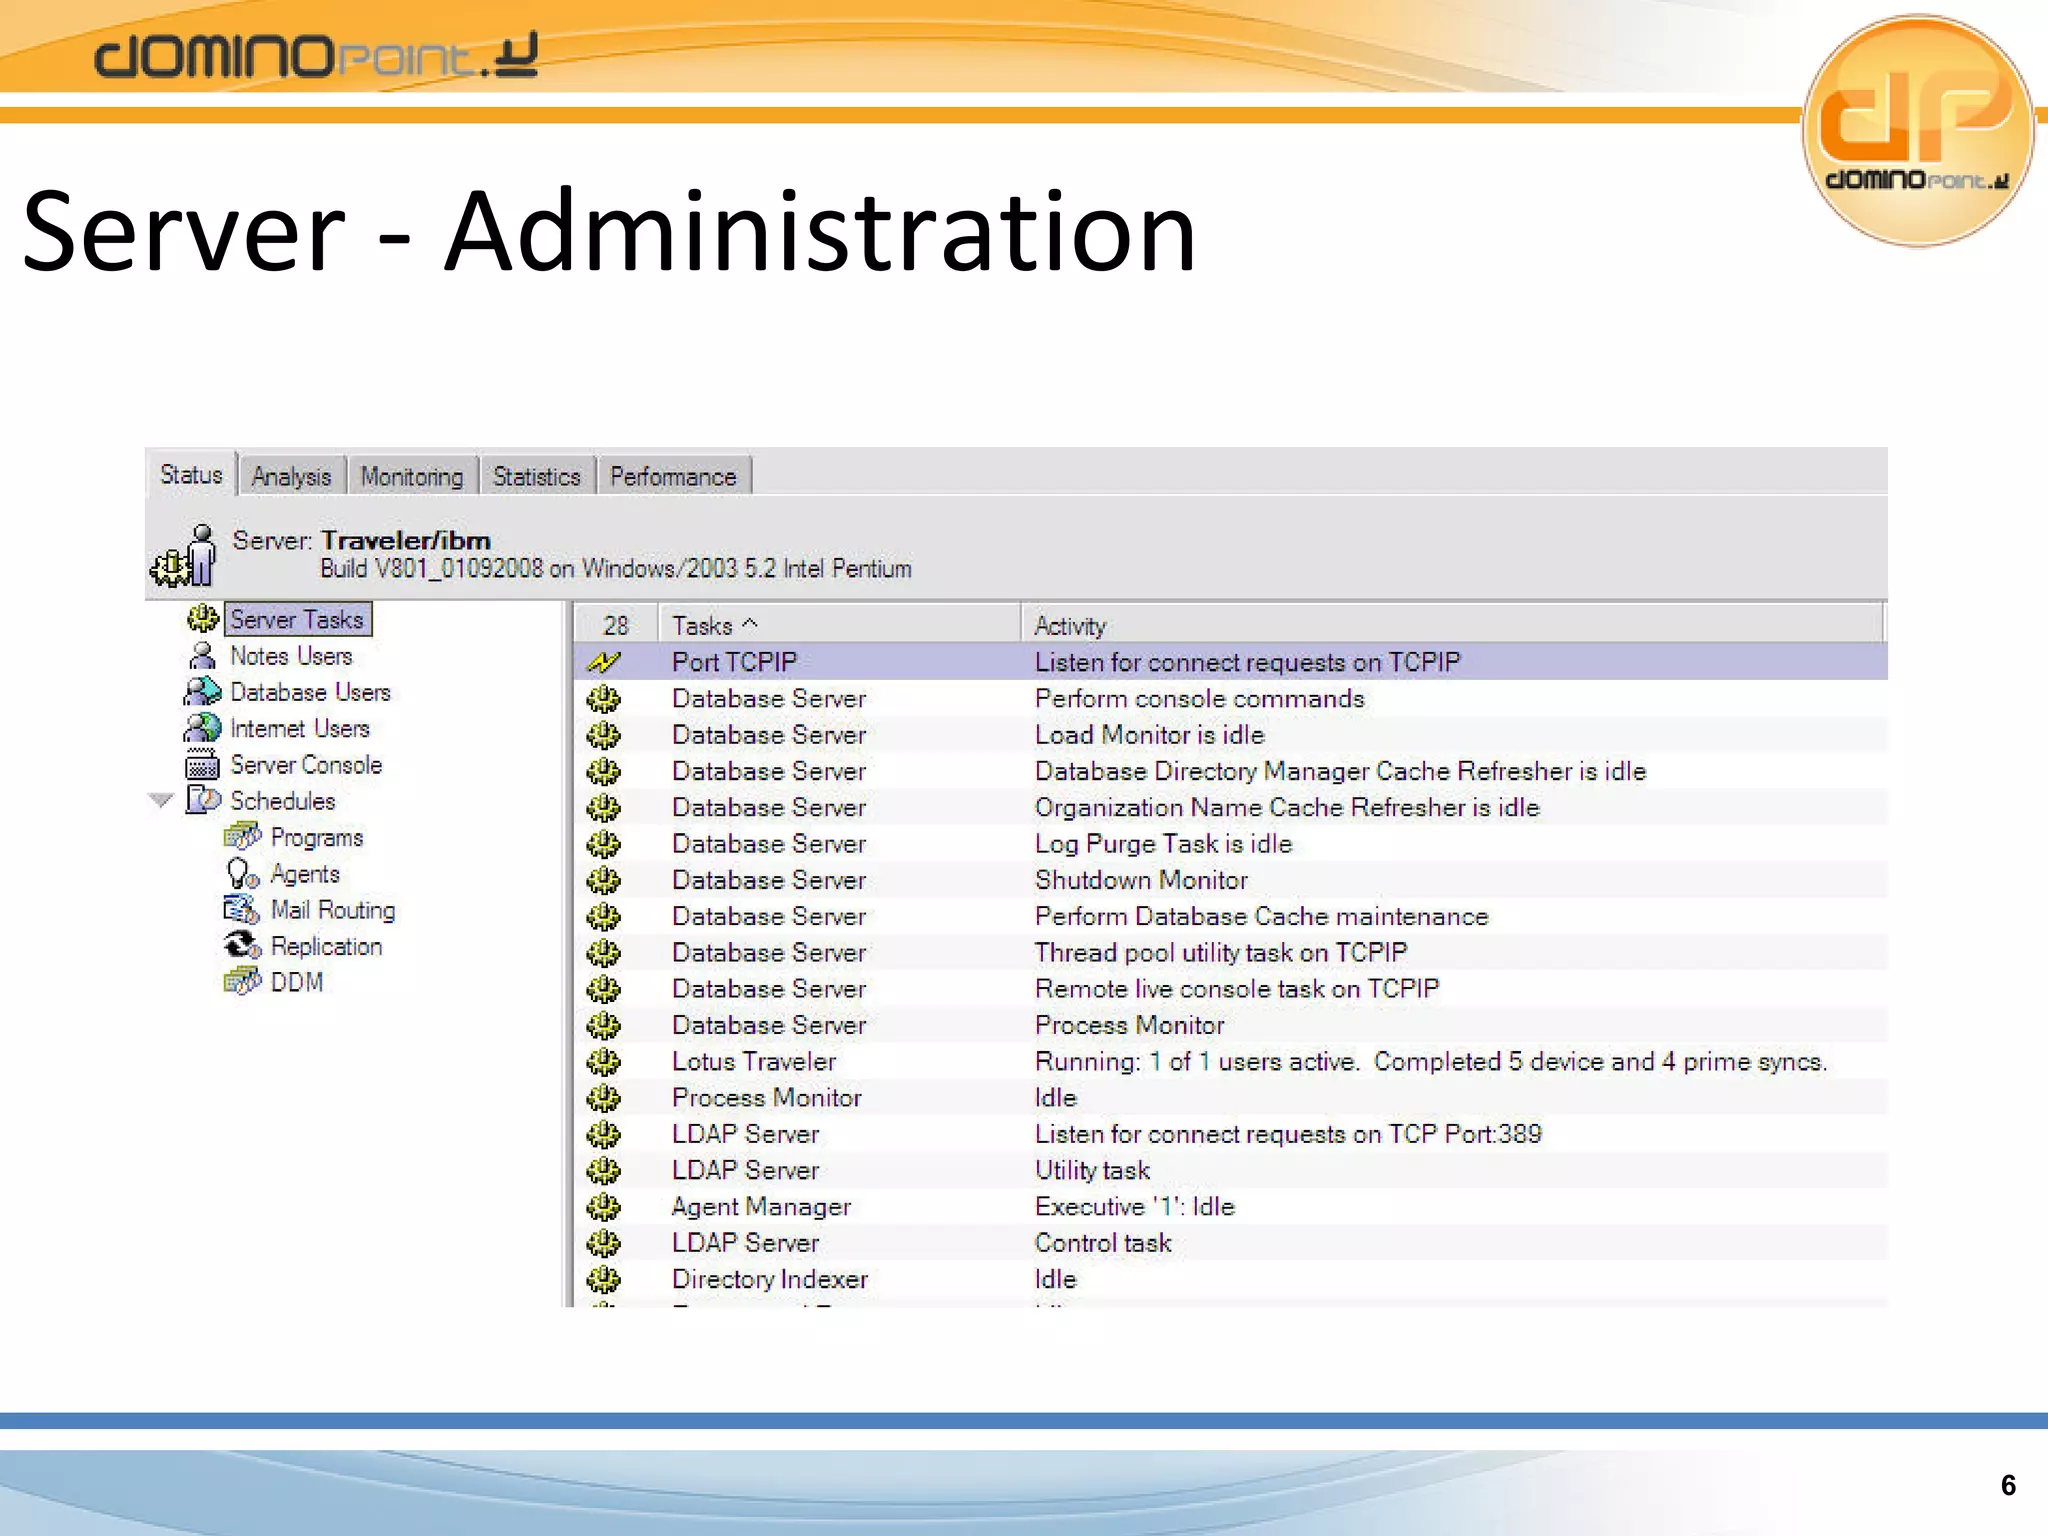The image size is (2048, 1536).
Task: Select Schedules in the tree
Action: (283, 801)
